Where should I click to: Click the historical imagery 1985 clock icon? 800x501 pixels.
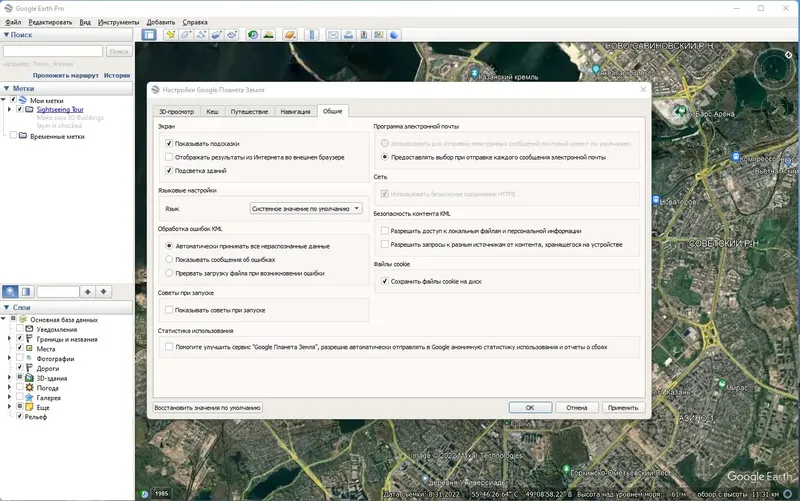click(x=144, y=494)
